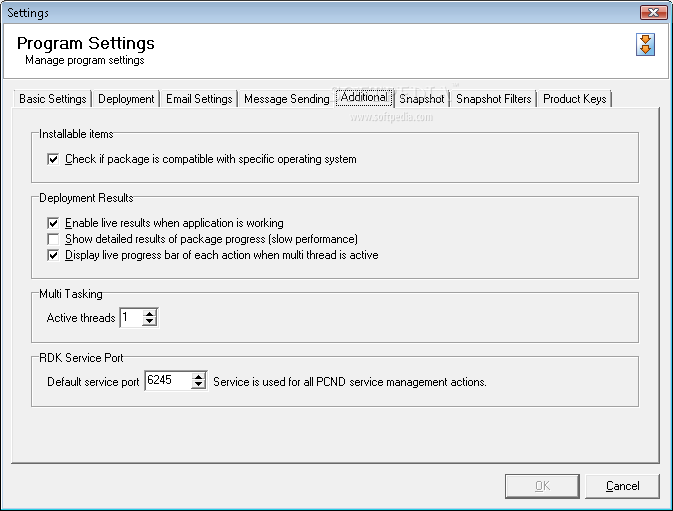Decrease Default service port with down arrow

[198, 385]
